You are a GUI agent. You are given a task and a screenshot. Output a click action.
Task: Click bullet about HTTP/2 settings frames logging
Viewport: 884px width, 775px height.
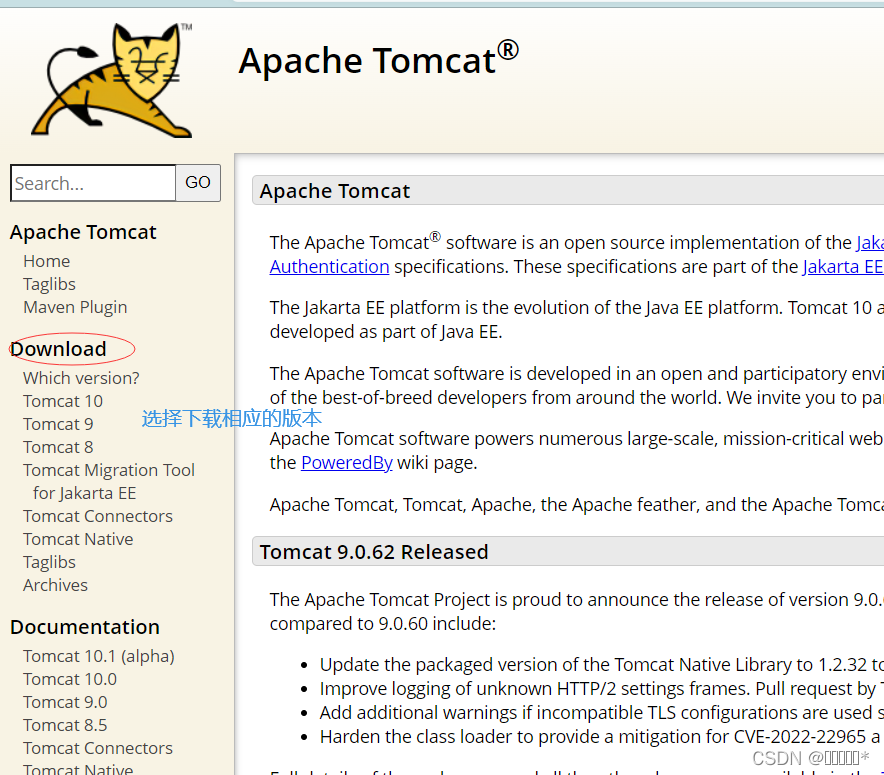click(601, 689)
